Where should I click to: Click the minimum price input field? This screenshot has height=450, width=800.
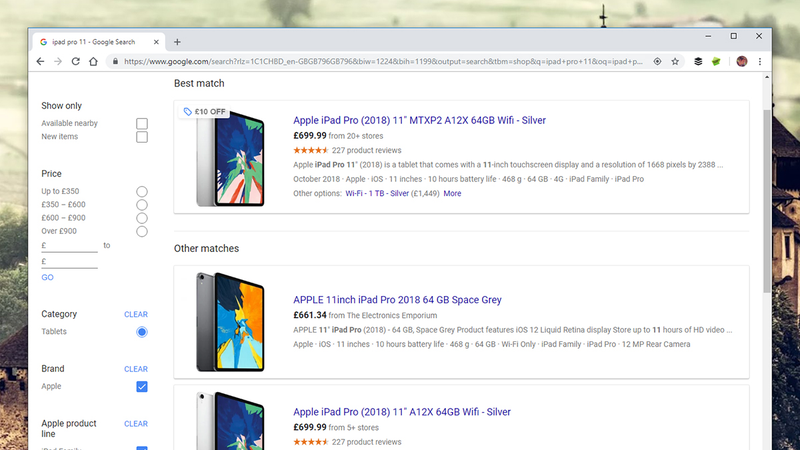(69, 246)
